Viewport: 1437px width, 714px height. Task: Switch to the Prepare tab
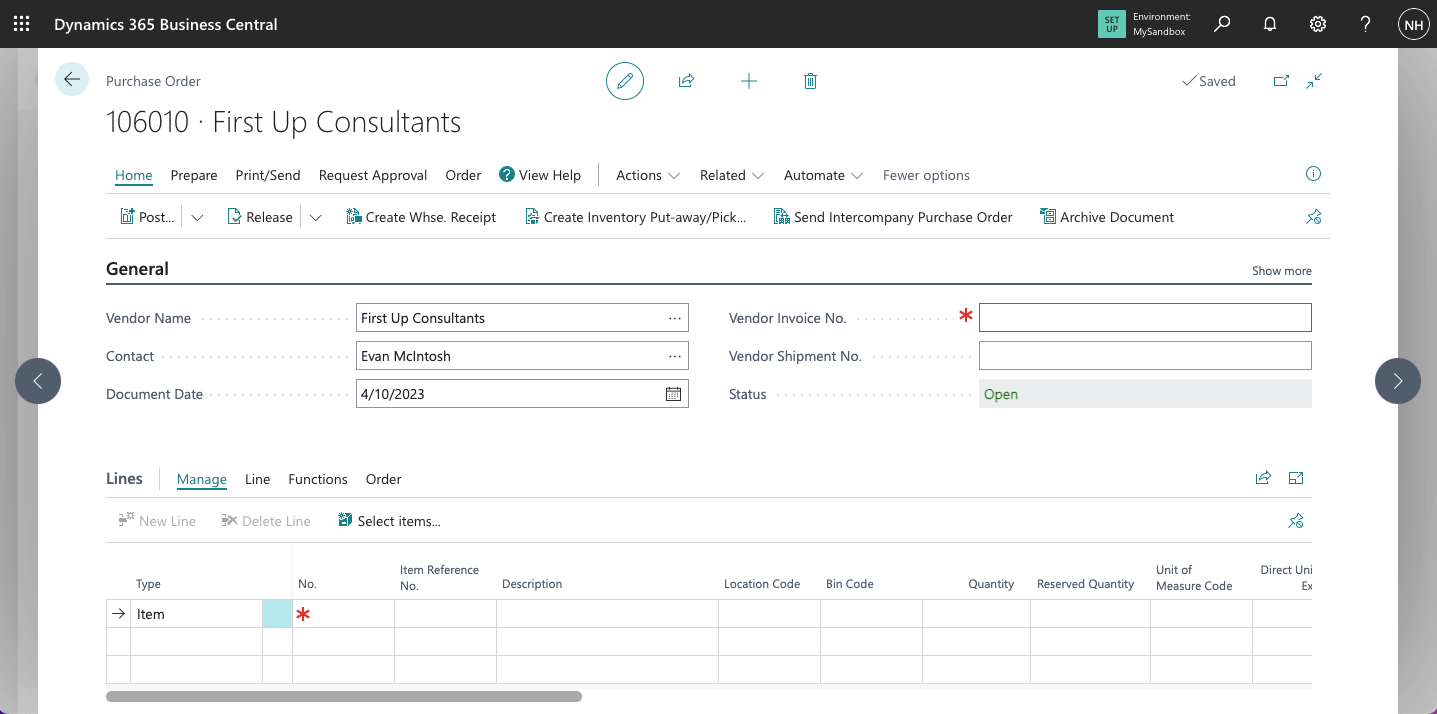(x=194, y=175)
